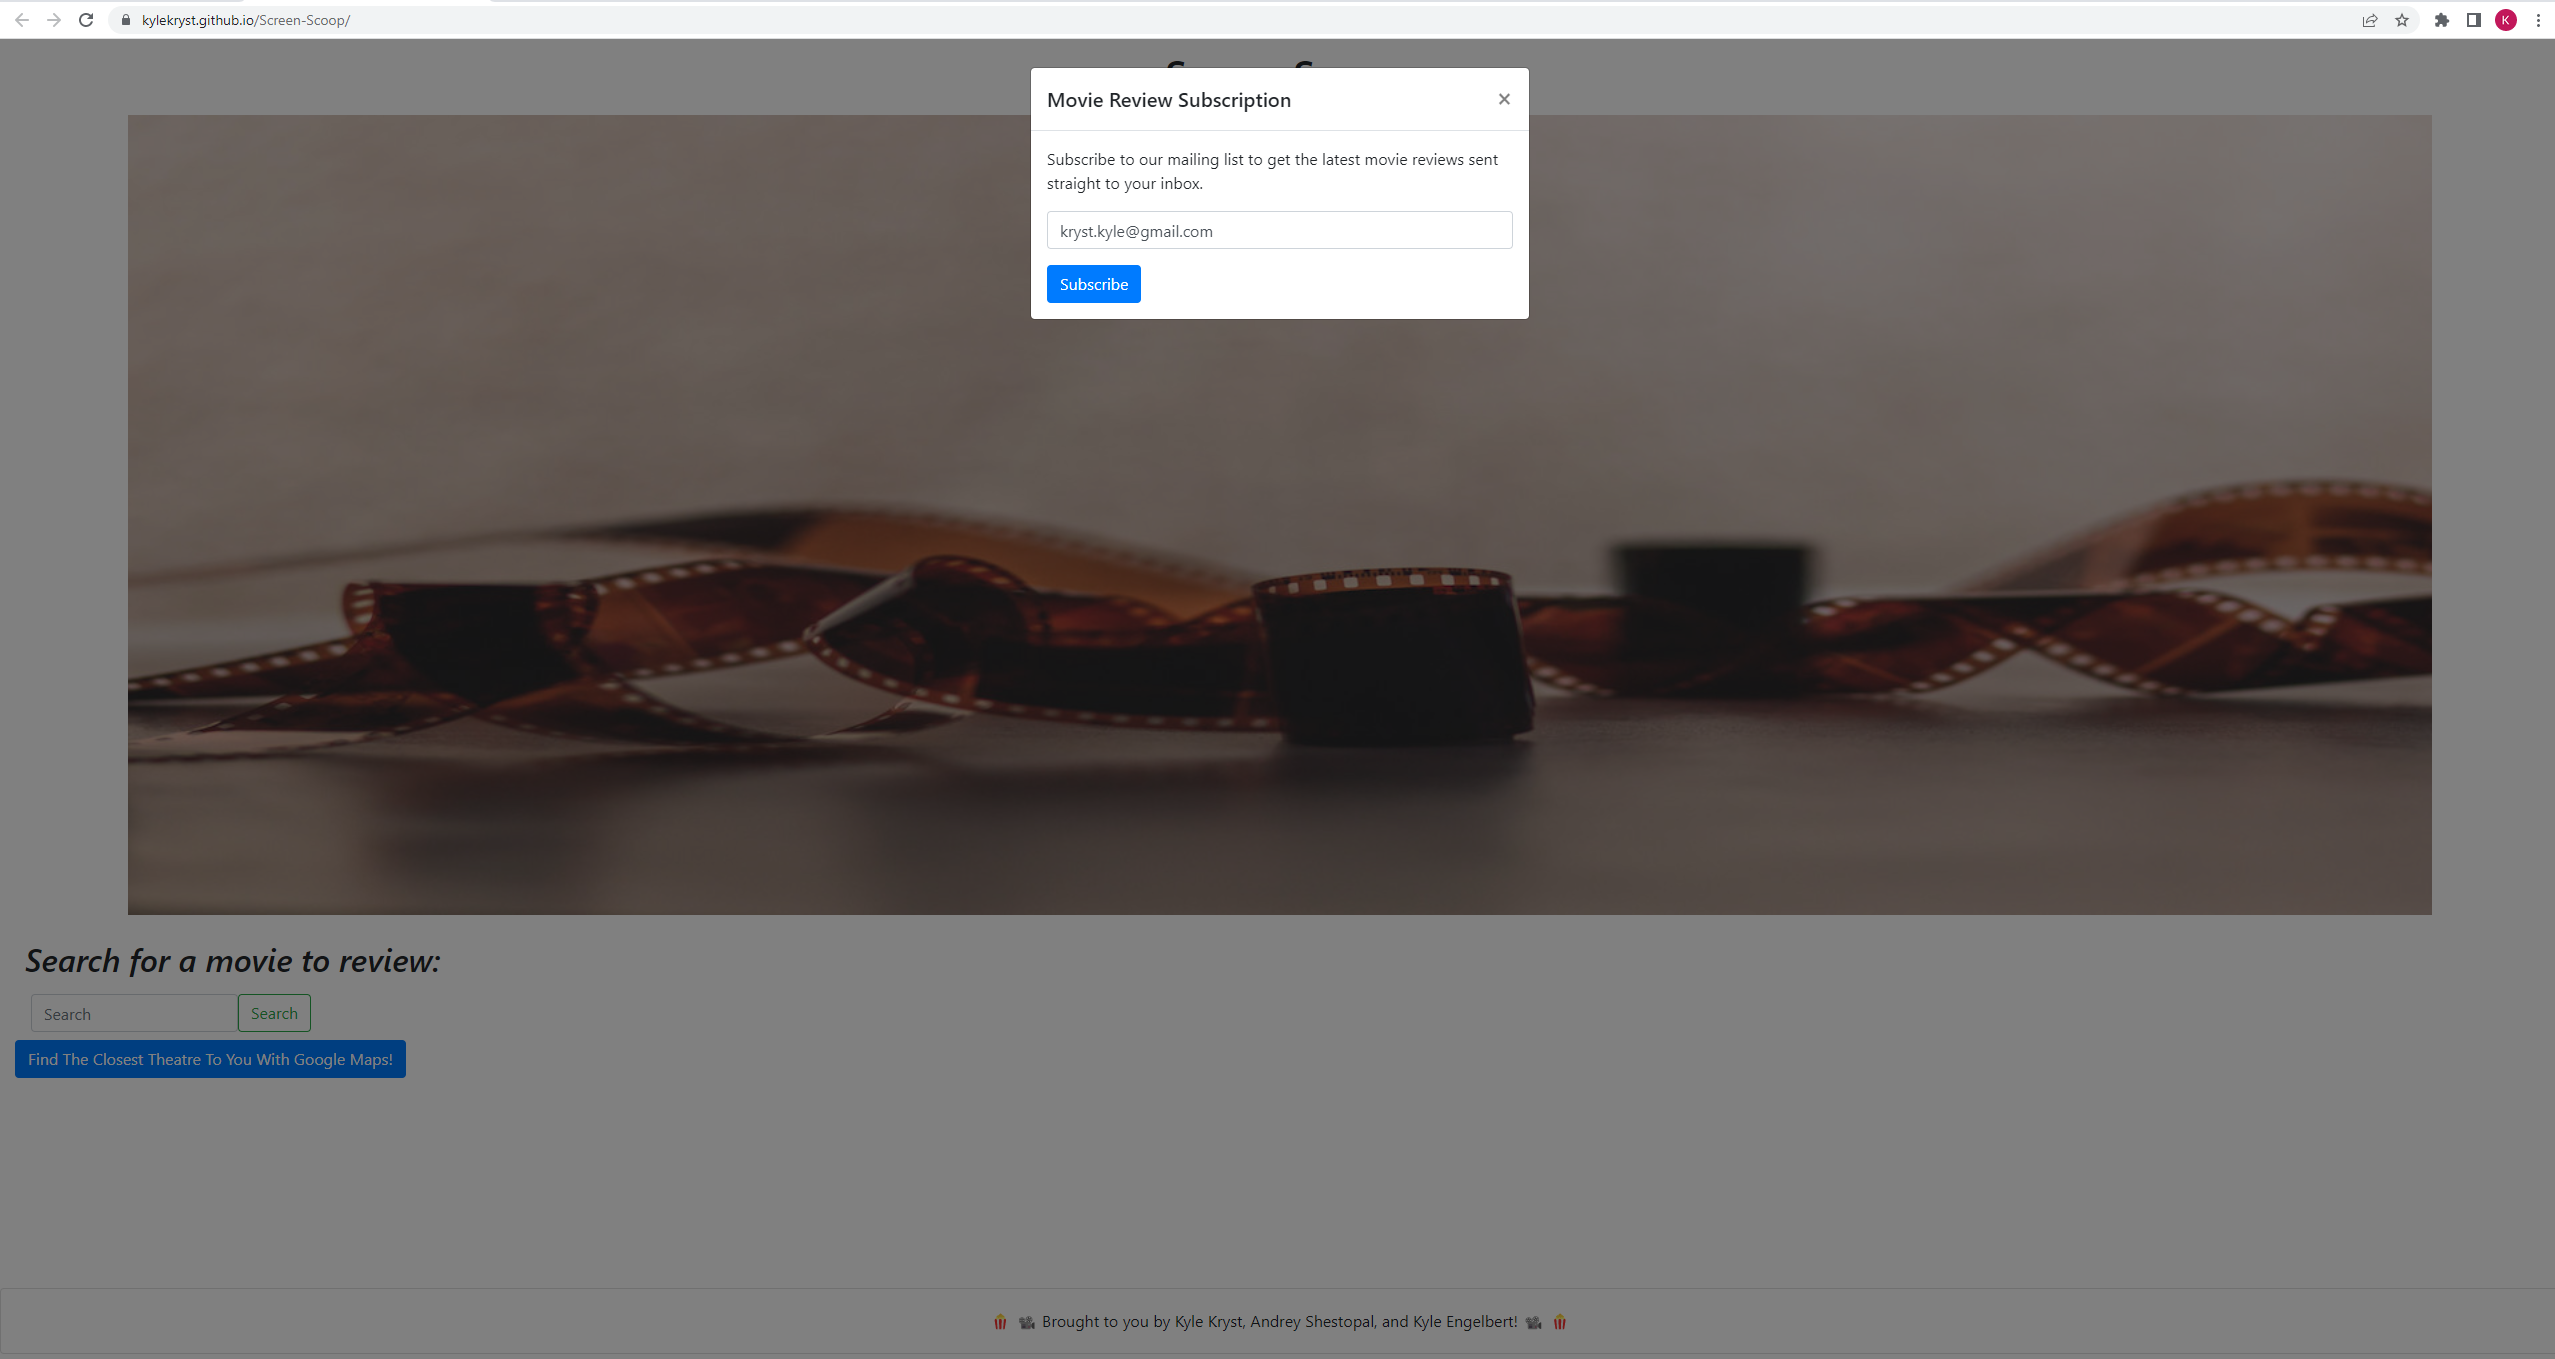Click the 'Search for a movie to review:' heading
2555x1359 pixels.
click(233, 961)
